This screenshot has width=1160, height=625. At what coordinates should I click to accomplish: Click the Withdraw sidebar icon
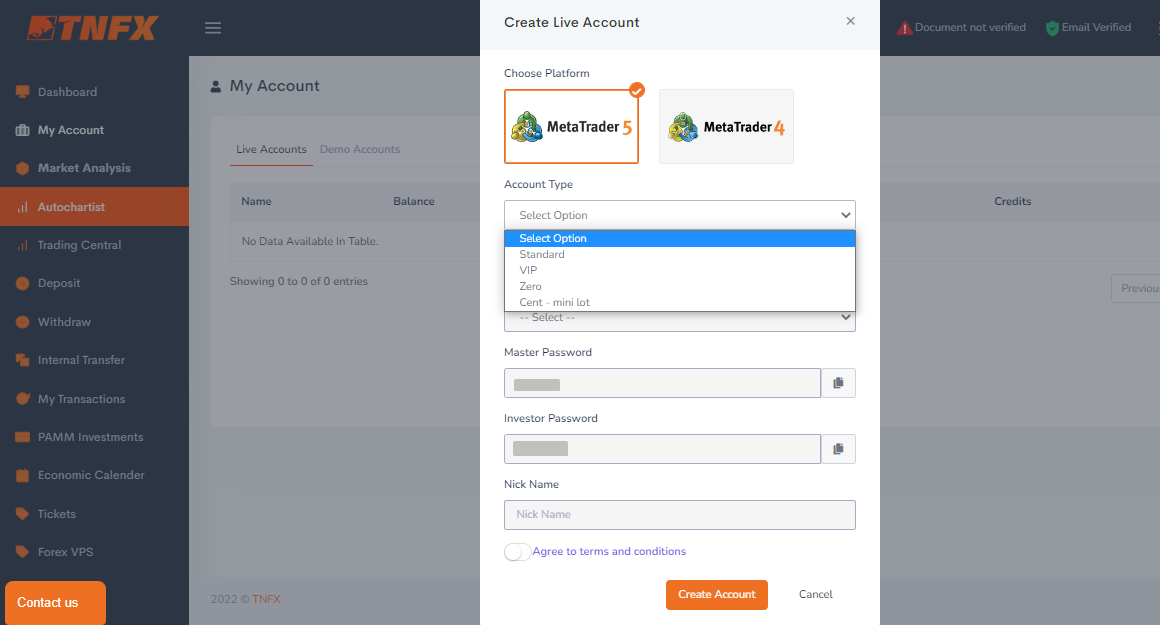pos(22,322)
